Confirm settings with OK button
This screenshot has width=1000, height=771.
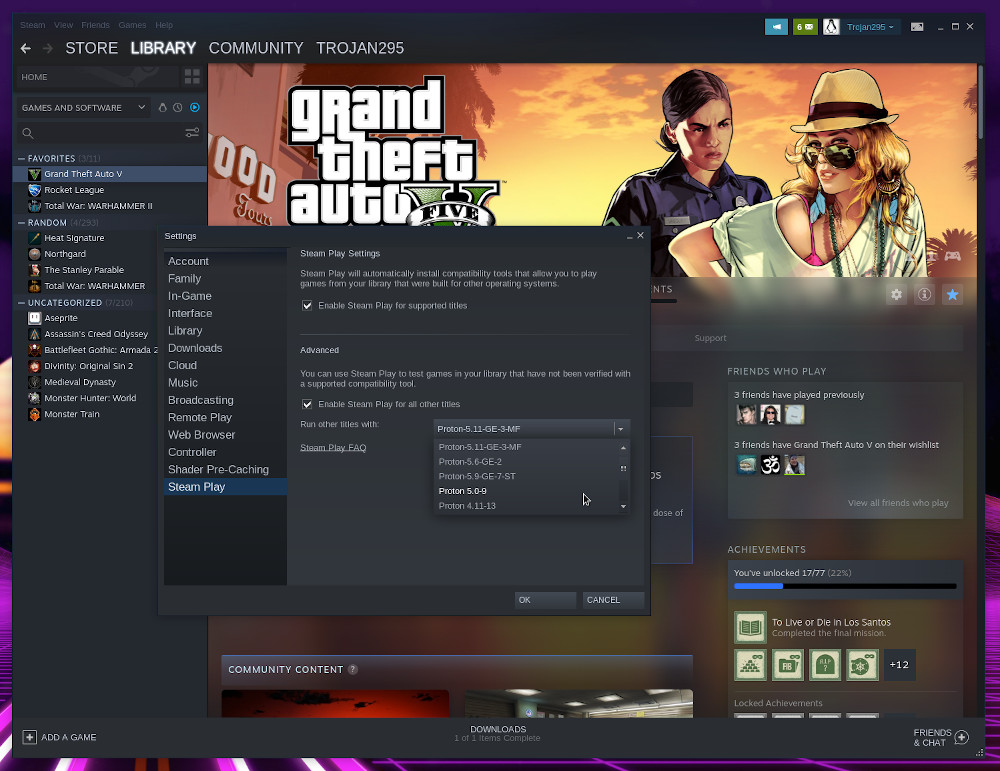click(x=545, y=600)
